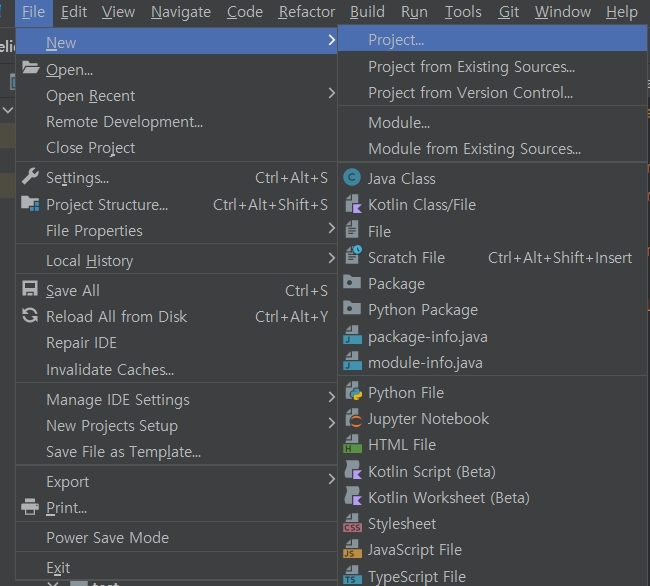Click the HTML File icon
The width and height of the screenshot is (650, 586).
(351, 445)
